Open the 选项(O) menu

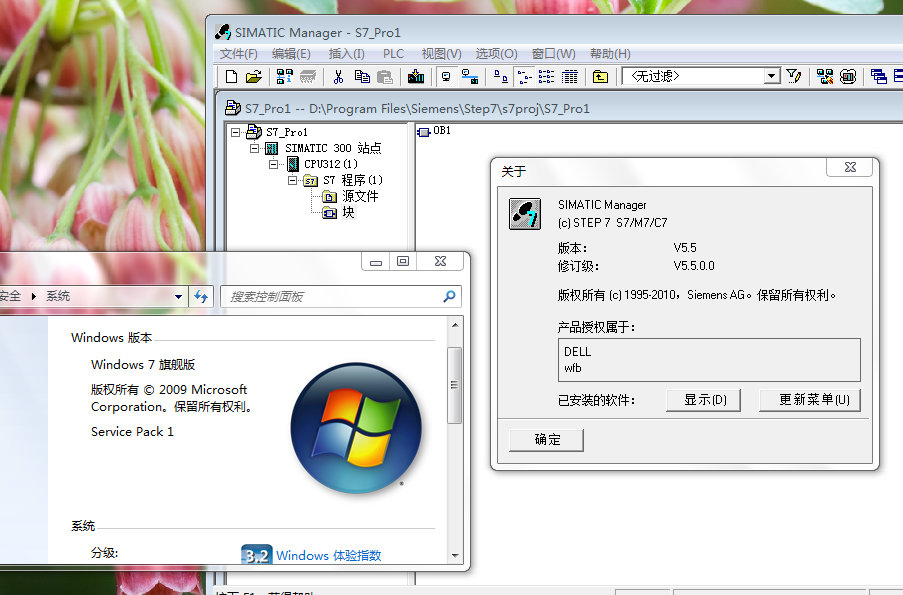(x=496, y=54)
